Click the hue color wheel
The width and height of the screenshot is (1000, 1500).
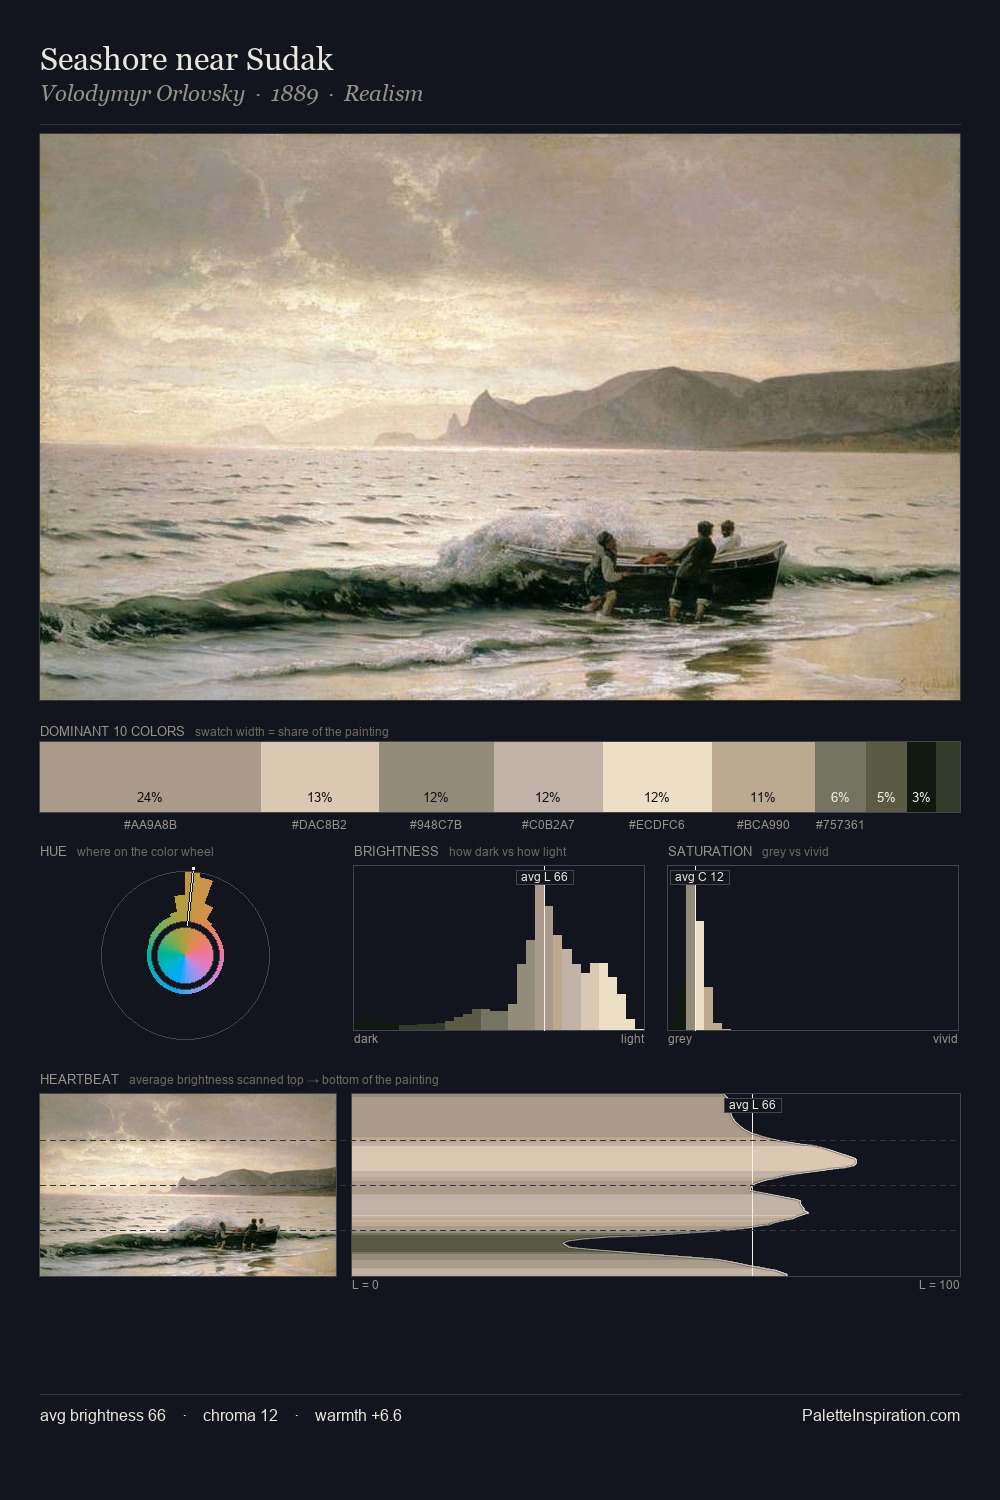185,957
